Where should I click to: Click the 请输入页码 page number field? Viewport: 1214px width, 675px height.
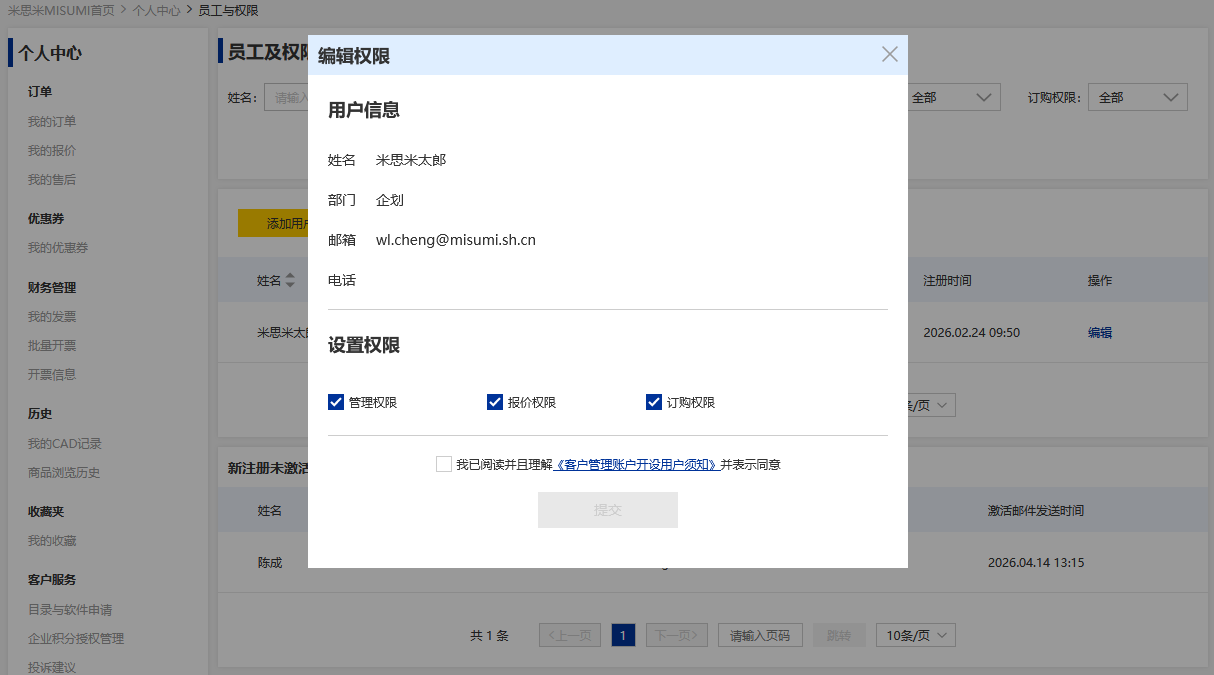click(760, 635)
